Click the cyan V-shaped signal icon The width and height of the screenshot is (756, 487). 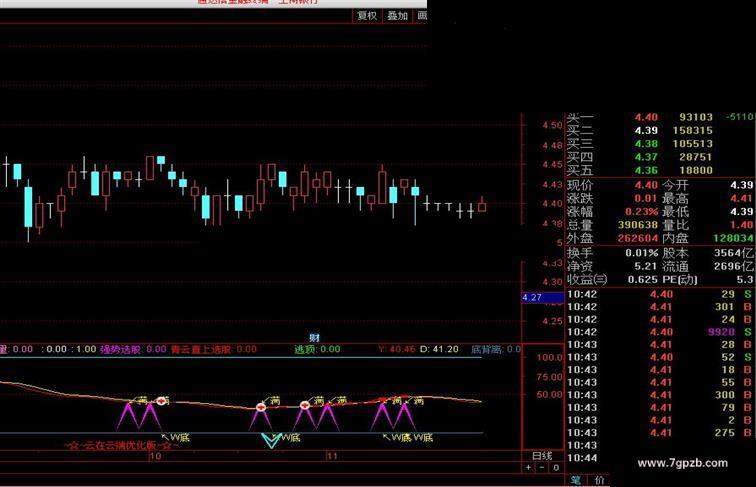270,440
